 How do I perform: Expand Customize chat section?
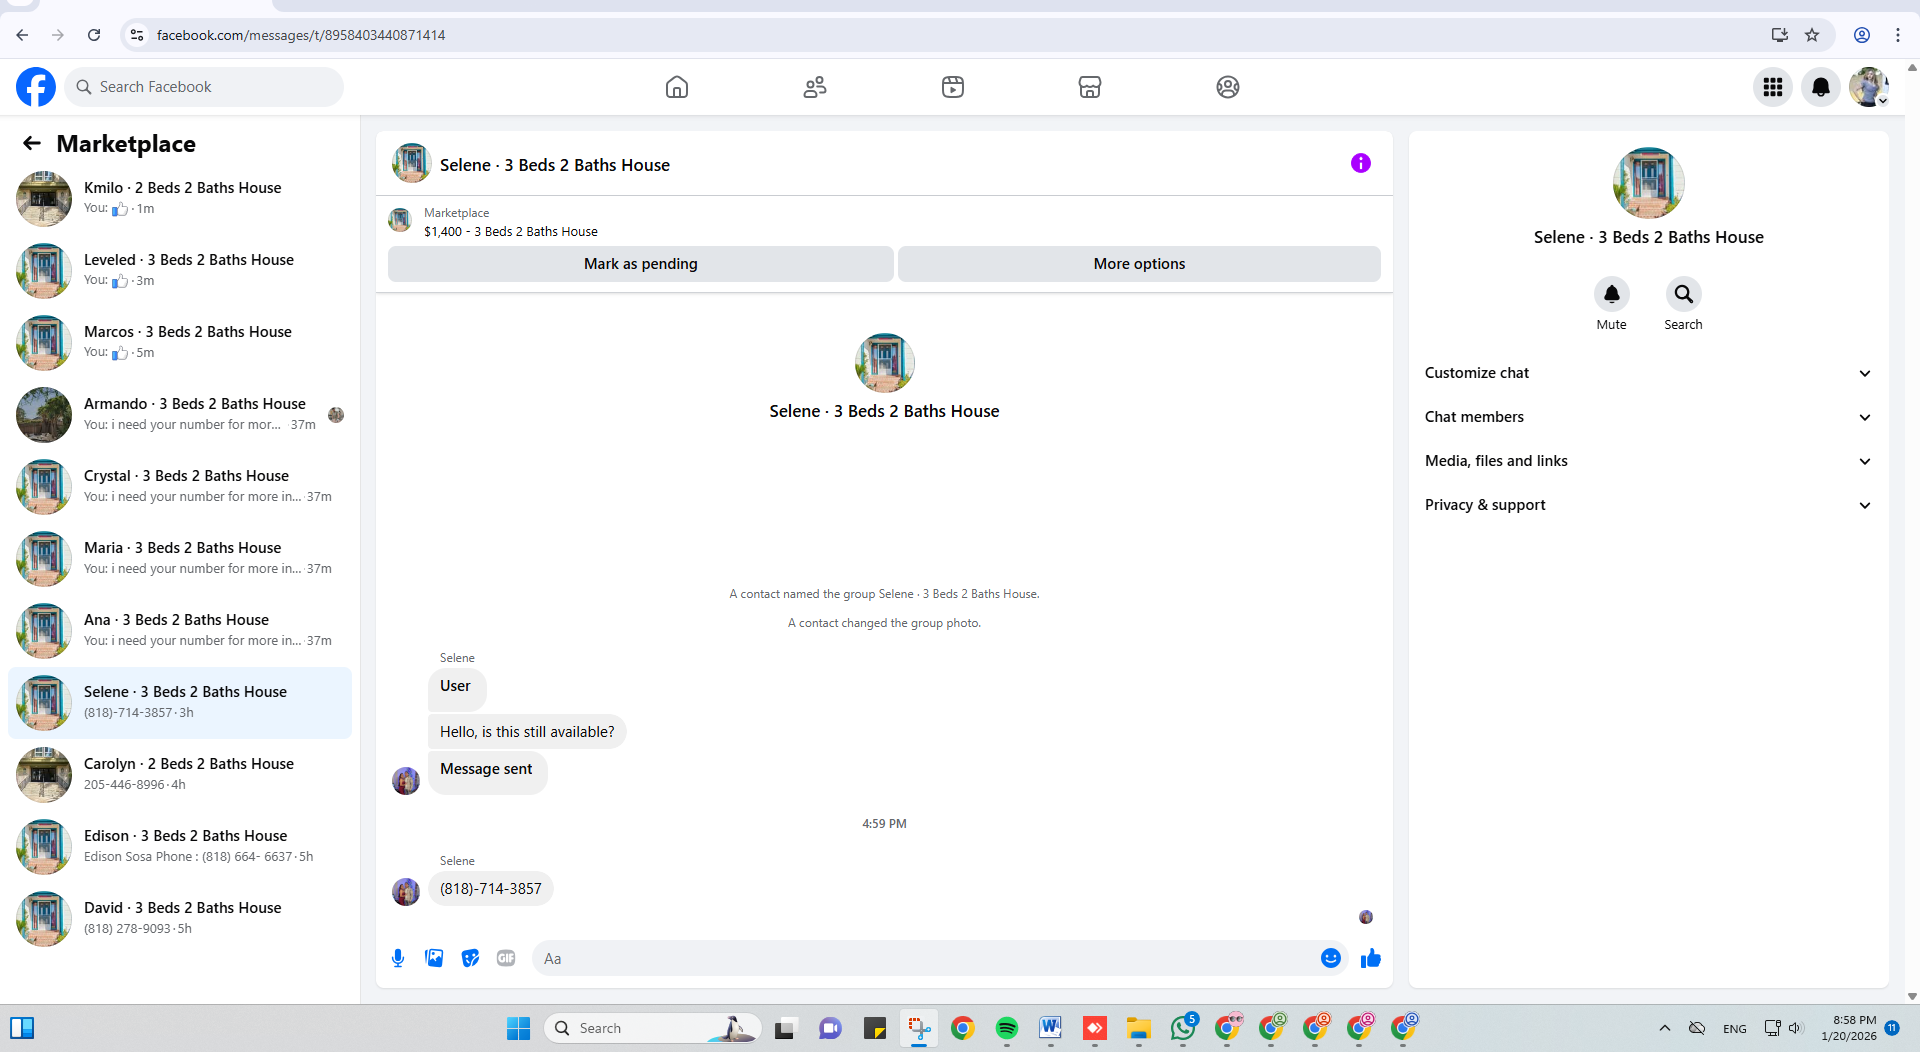click(1648, 373)
